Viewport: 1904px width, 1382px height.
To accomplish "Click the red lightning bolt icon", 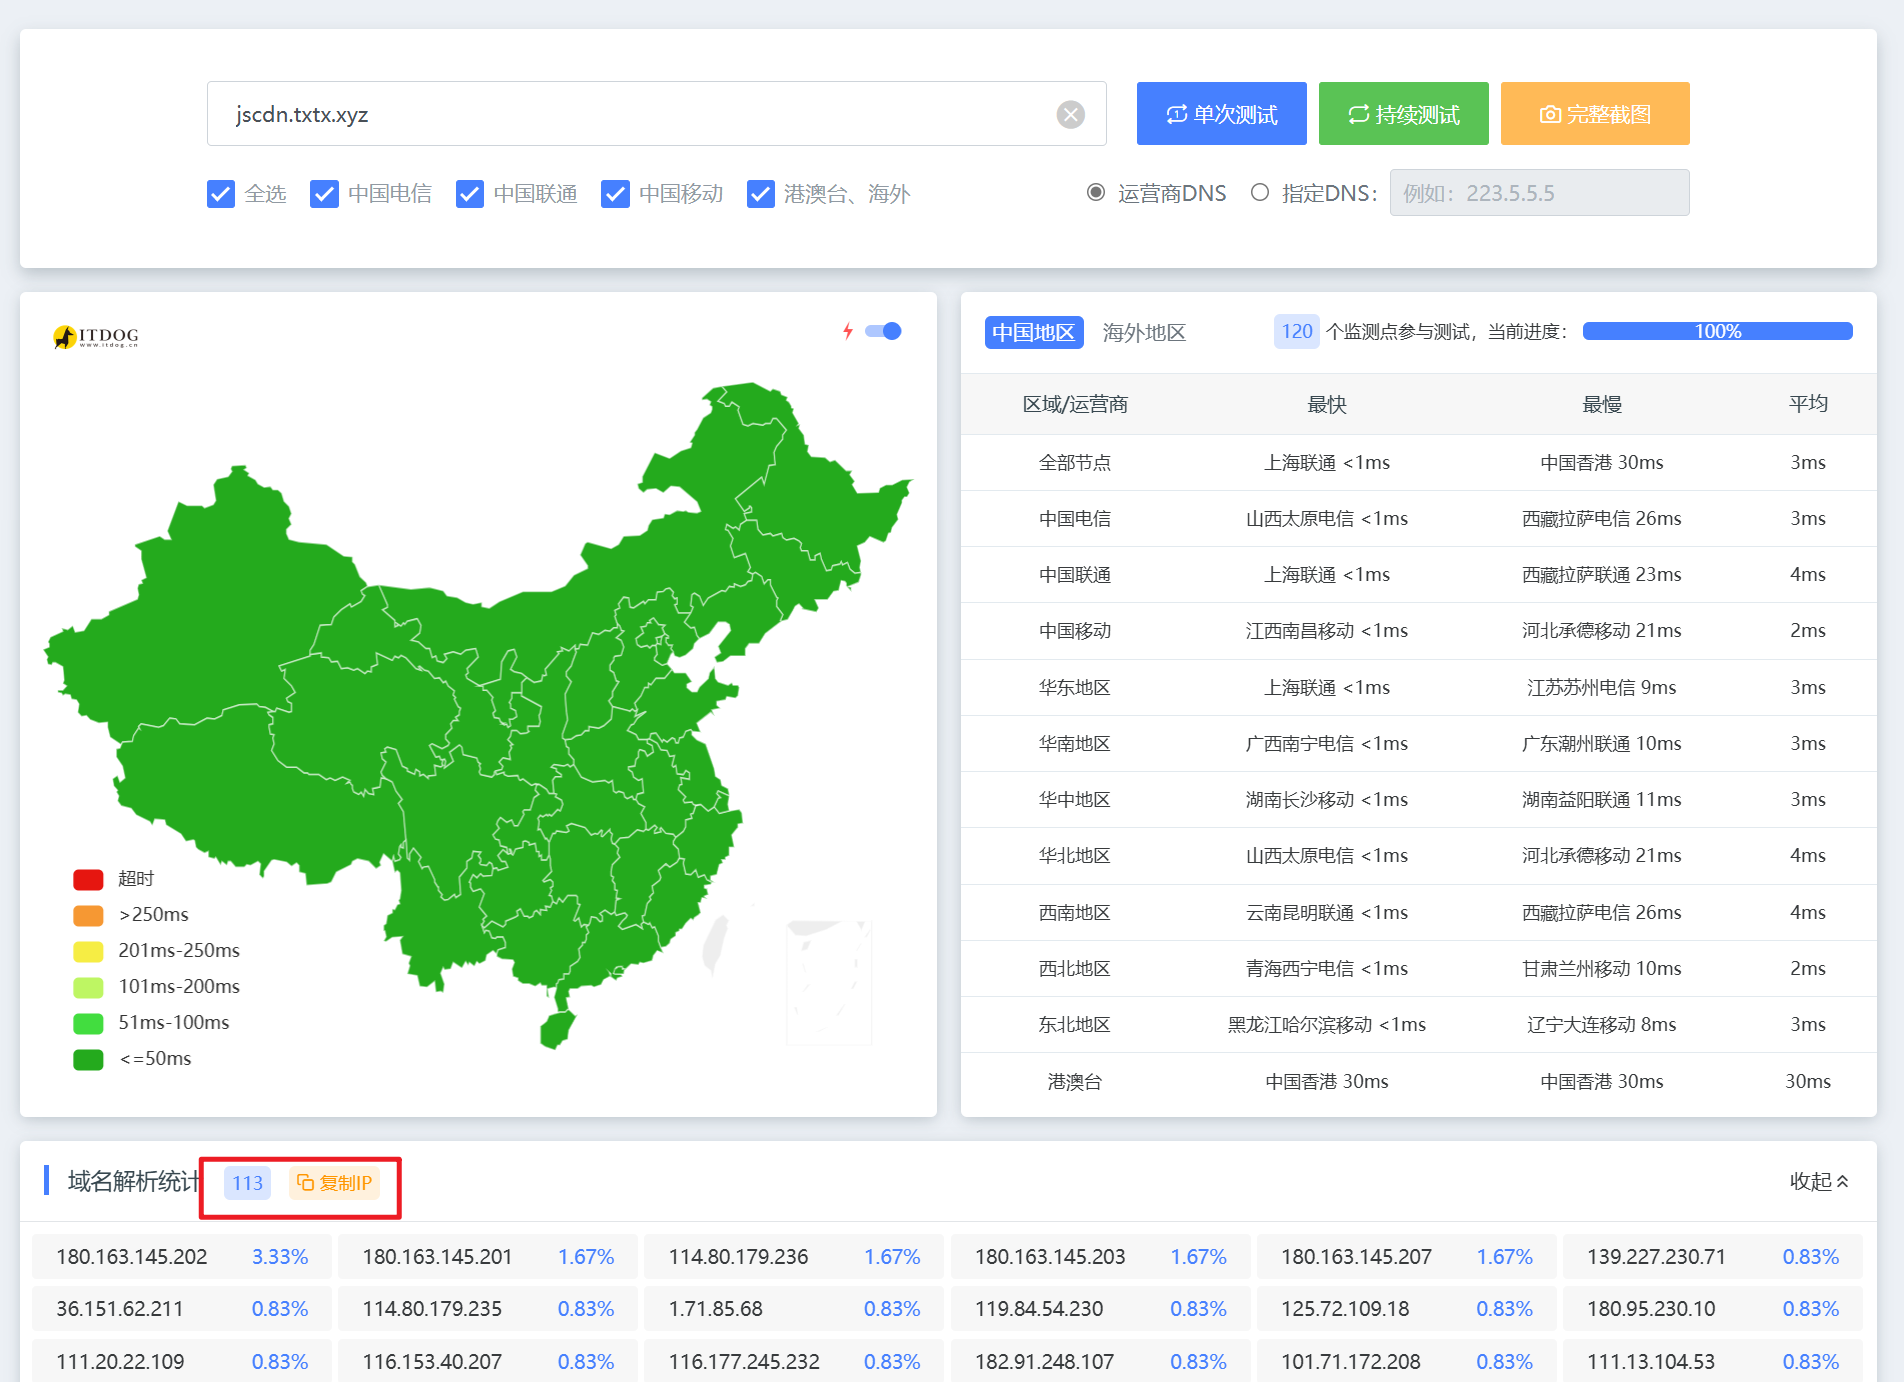I will tap(848, 331).
